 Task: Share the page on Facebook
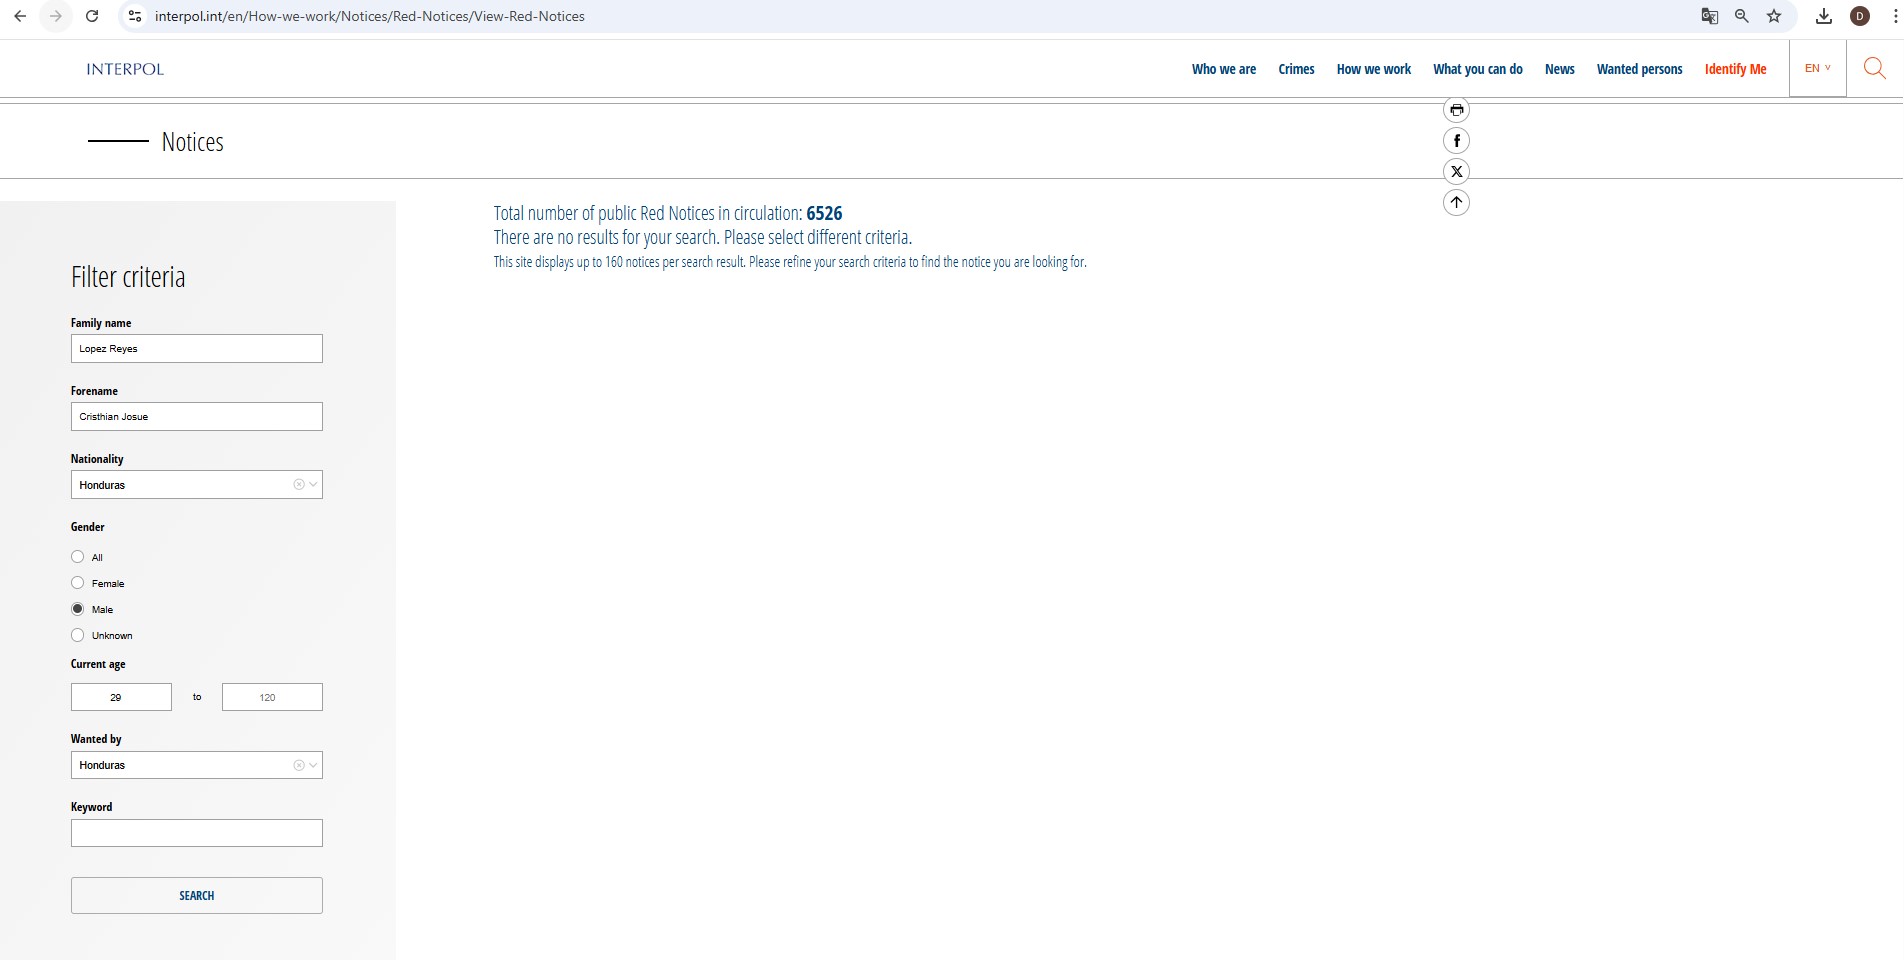tap(1456, 141)
